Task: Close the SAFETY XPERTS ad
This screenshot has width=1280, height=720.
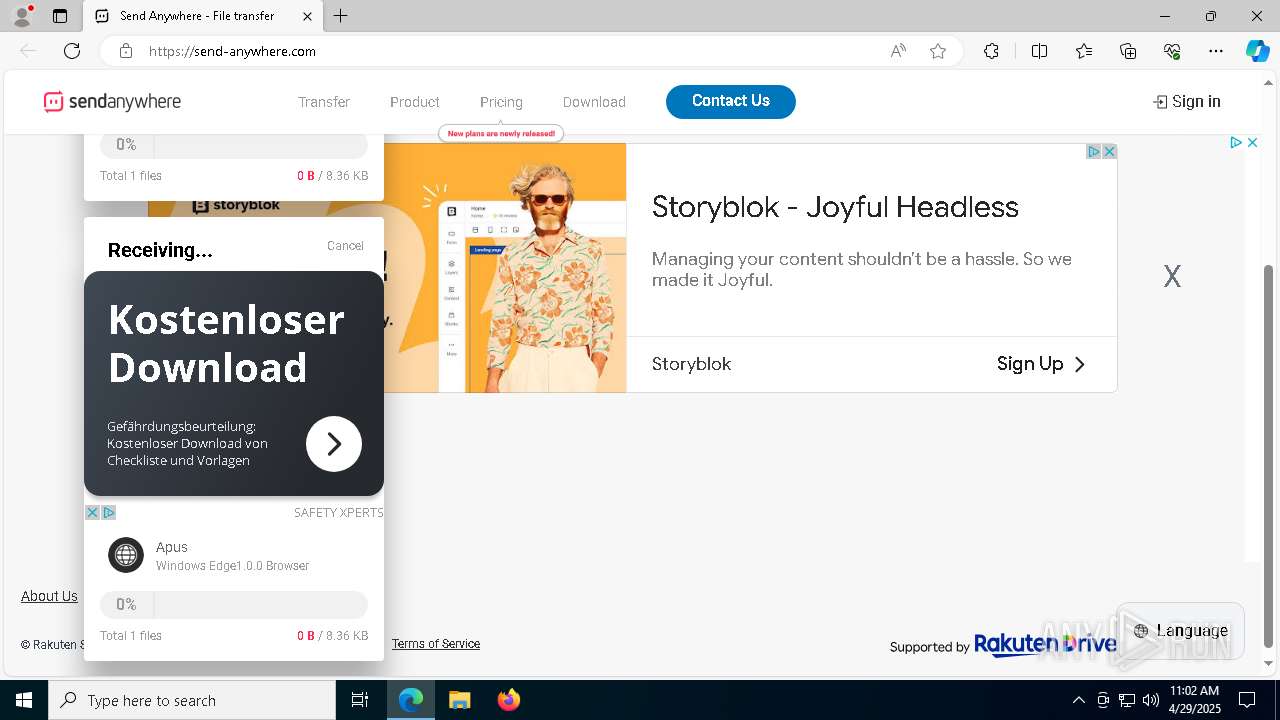Action: pos(92,512)
